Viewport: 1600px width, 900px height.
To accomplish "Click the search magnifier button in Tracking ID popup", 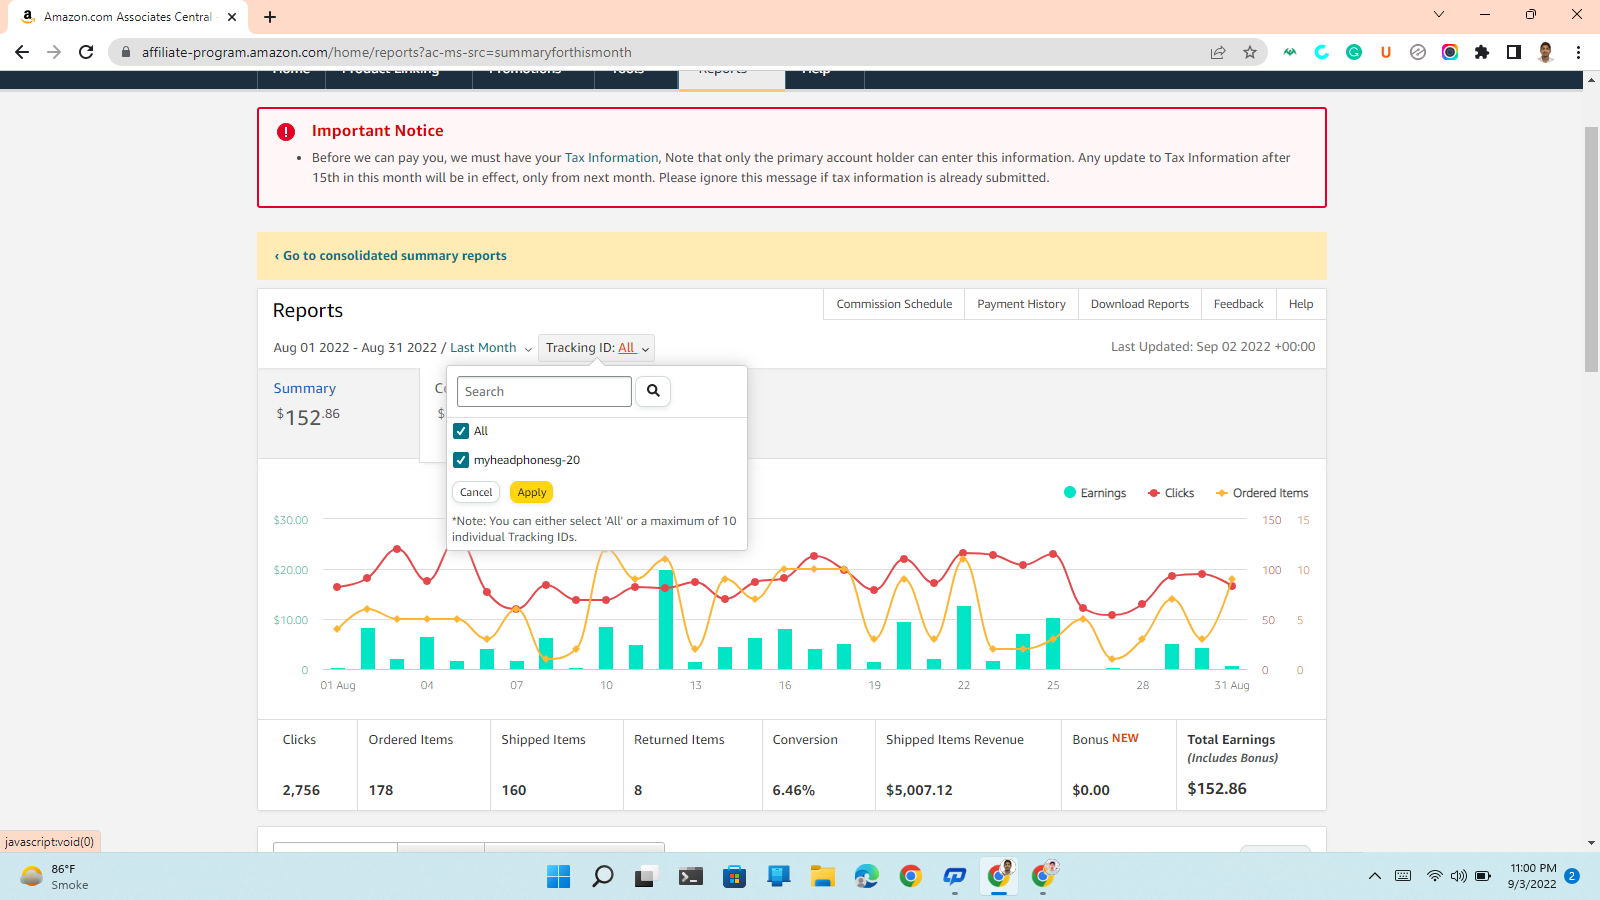I will (653, 391).
